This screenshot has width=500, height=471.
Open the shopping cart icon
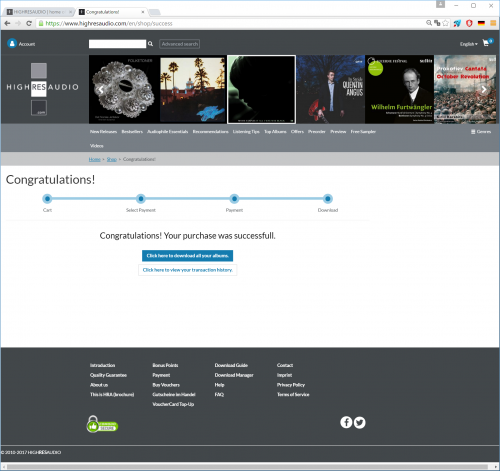click(x=486, y=43)
